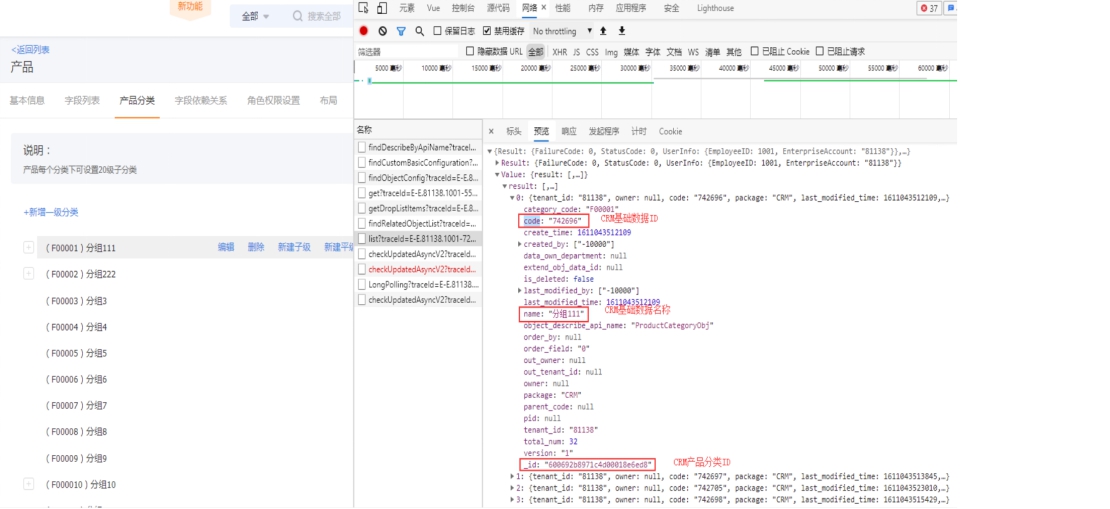Expand the Result: FailureCode node

[497, 163]
